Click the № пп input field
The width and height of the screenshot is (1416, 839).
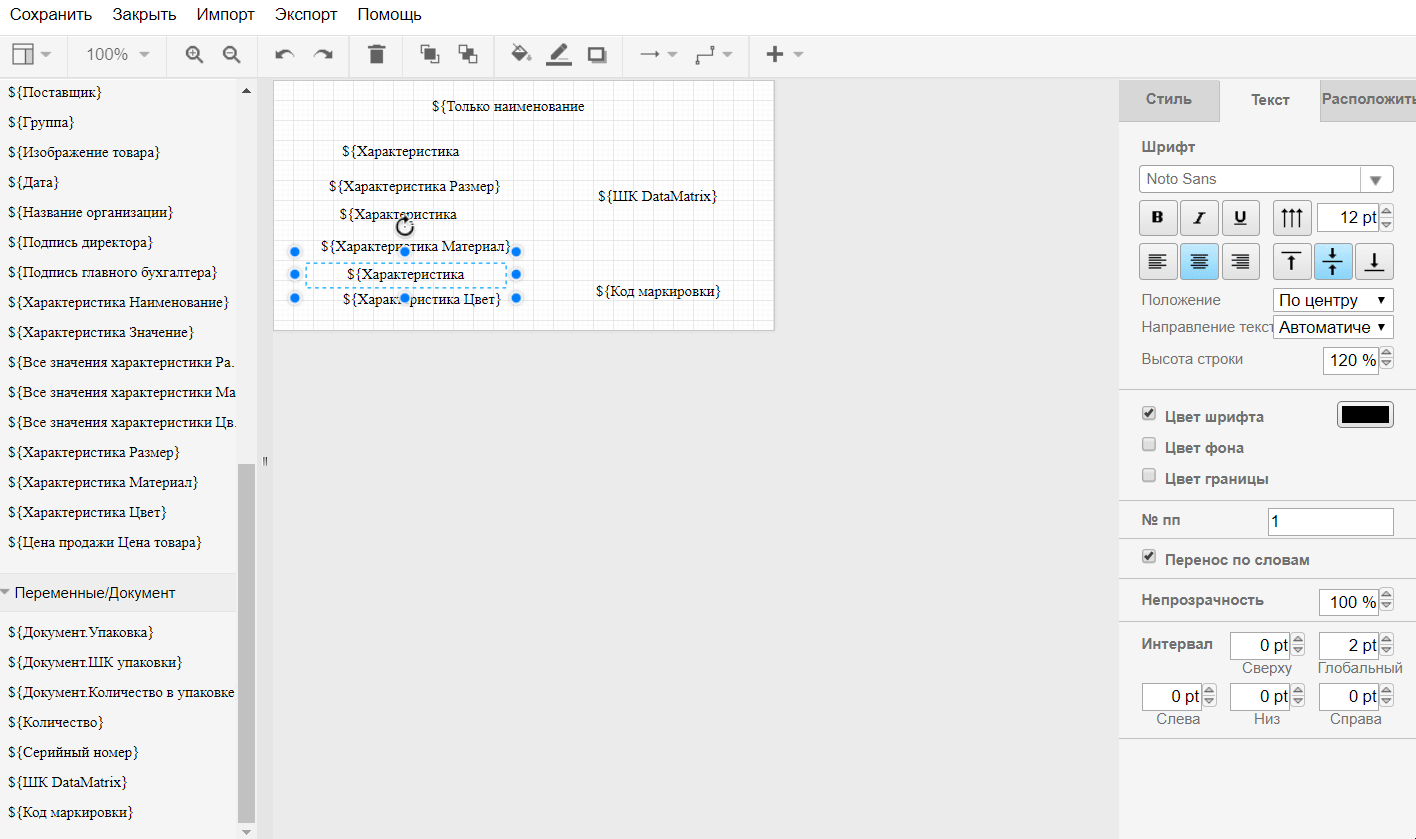(x=1330, y=521)
